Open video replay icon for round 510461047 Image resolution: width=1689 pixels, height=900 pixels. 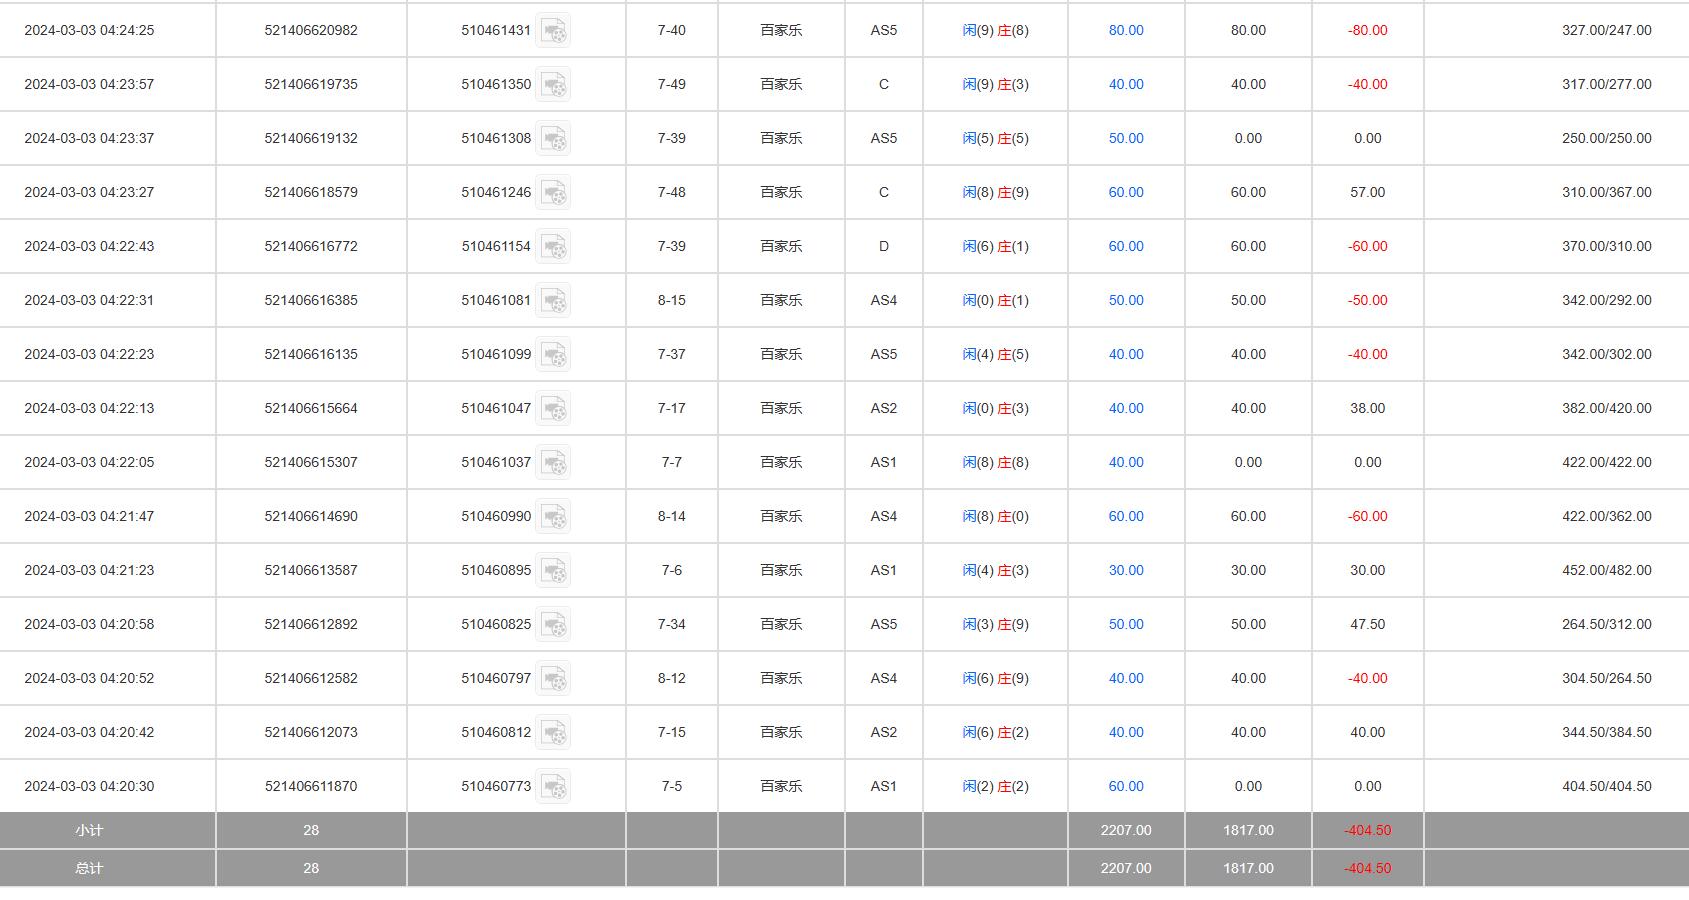click(553, 409)
